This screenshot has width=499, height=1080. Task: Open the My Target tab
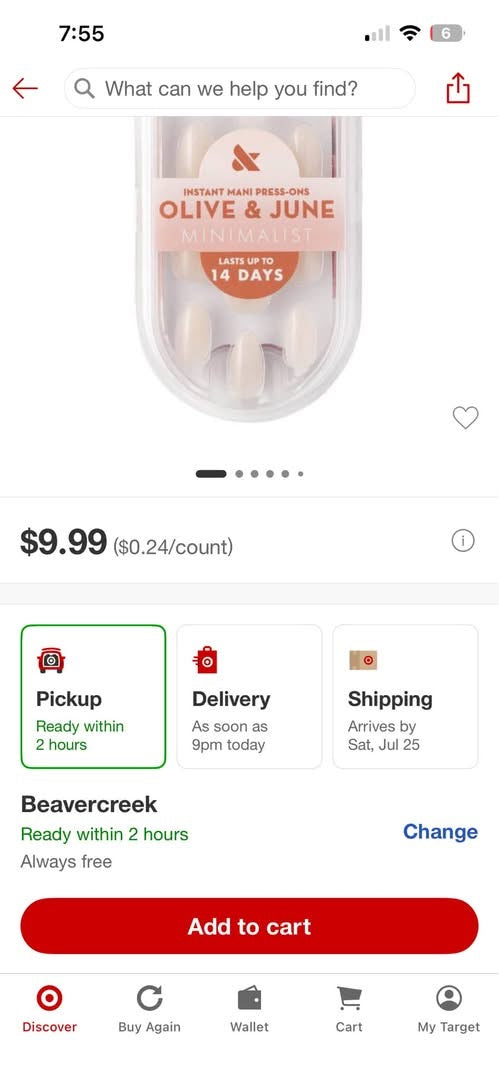[x=449, y=1009]
